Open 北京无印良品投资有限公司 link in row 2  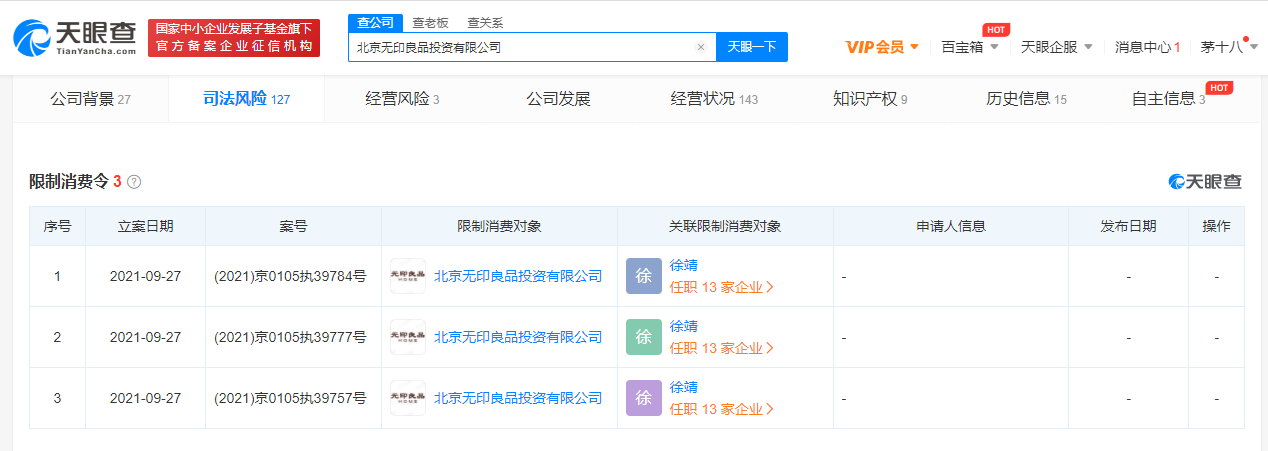pyautogui.click(x=518, y=338)
